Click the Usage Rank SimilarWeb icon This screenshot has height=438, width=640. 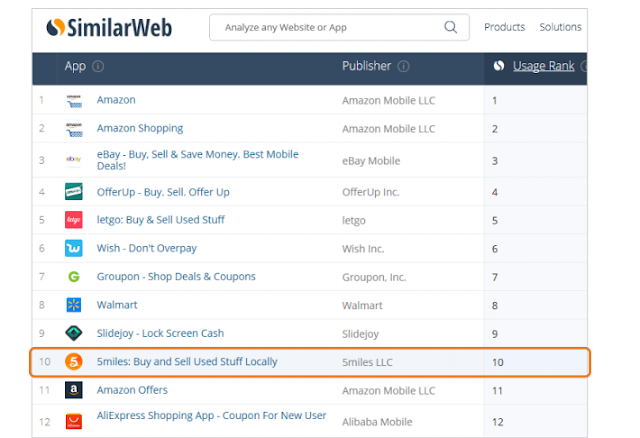coord(499,66)
